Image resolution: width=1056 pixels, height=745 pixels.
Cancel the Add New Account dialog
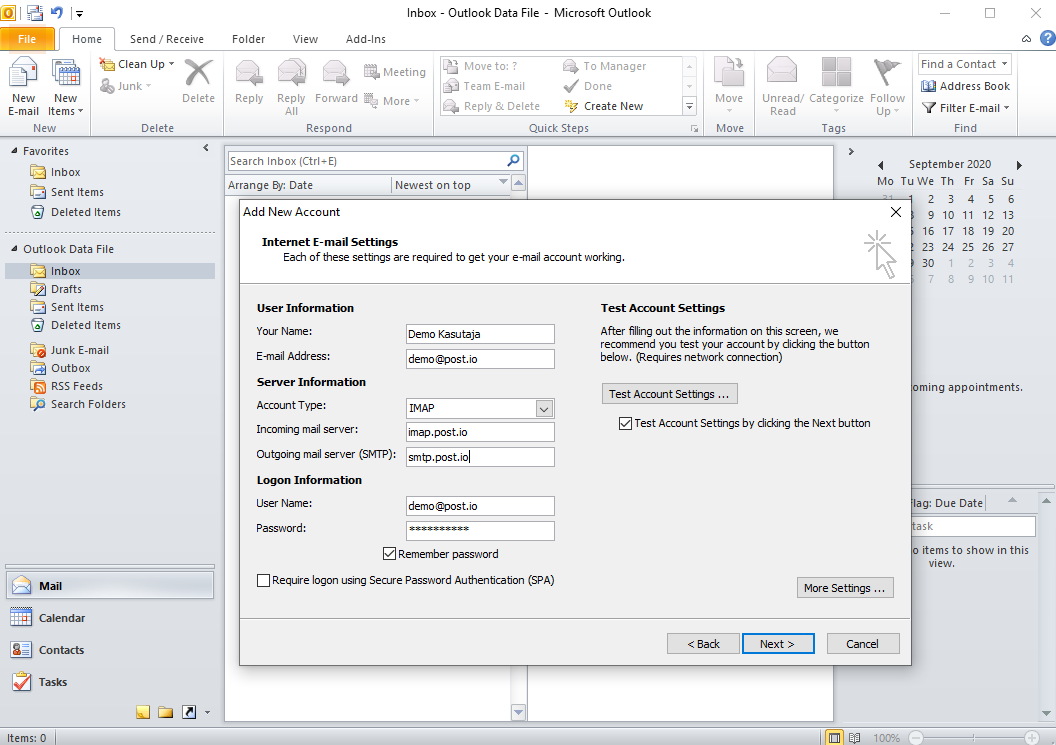point(863,643)
